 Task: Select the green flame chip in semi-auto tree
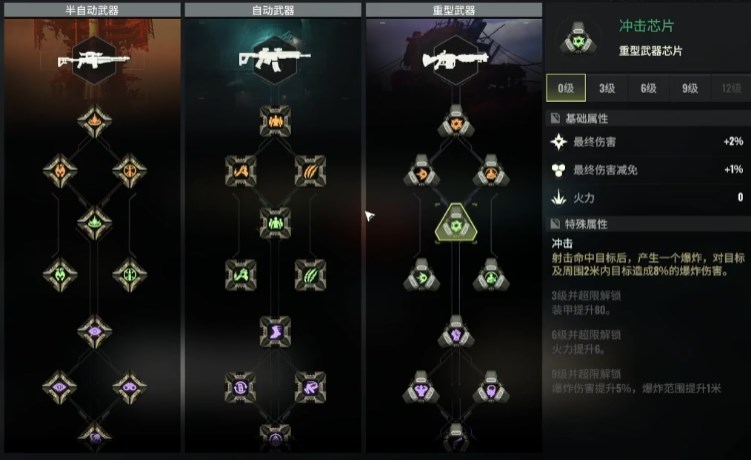pyautogui.click(x=94, y=223)
